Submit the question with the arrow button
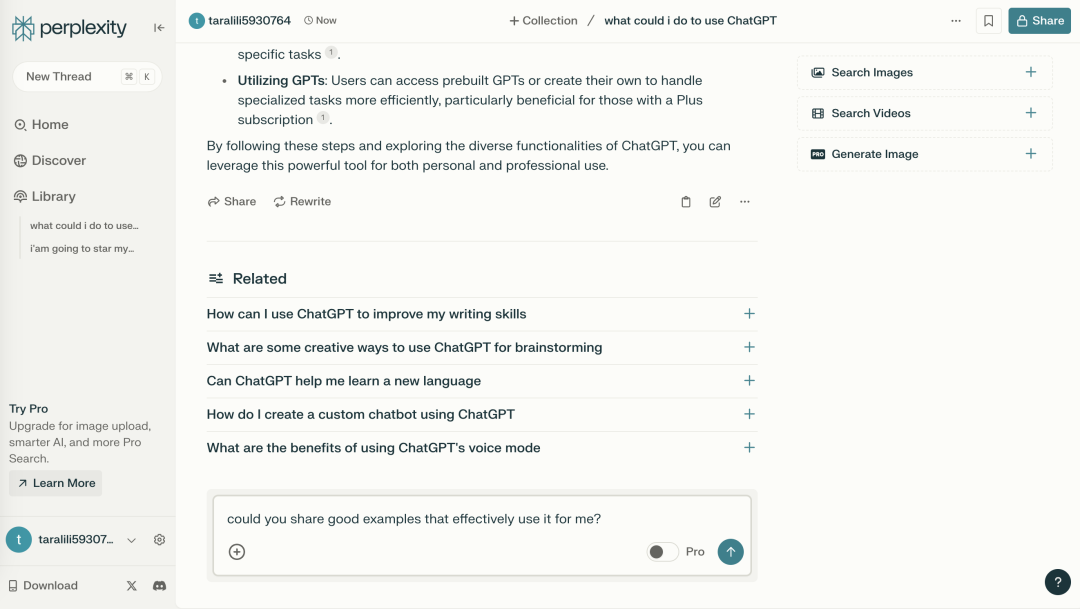 click(730, 552)
